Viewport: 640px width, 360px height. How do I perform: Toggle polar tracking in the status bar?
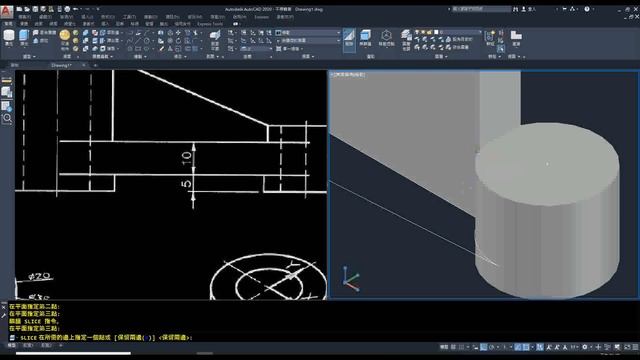(x=492, y=347)
